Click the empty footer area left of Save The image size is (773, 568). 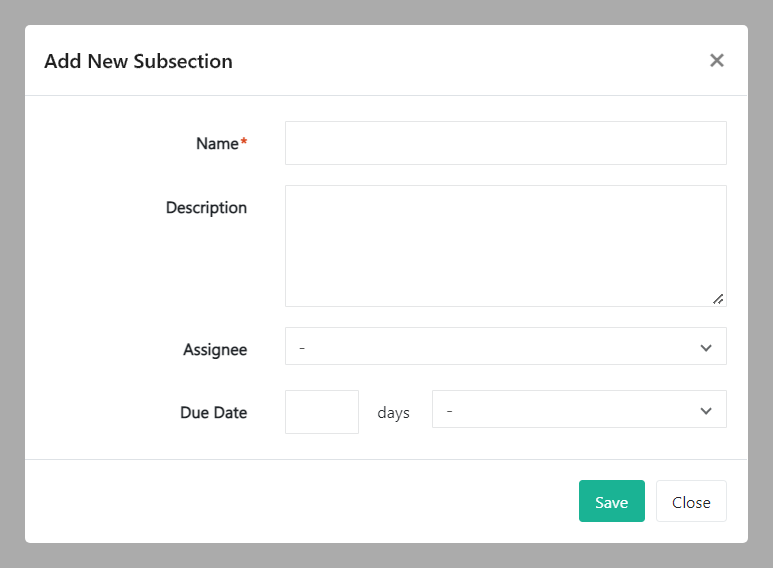(300, 502)
